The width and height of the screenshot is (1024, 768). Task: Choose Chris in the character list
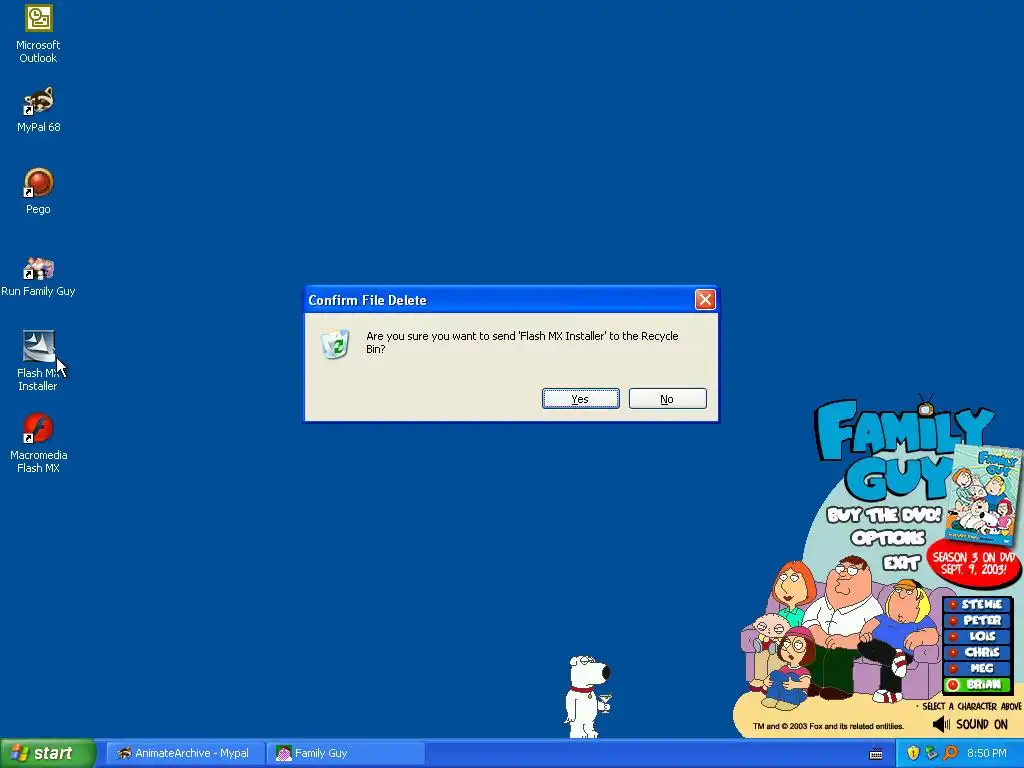pos(977,652)
